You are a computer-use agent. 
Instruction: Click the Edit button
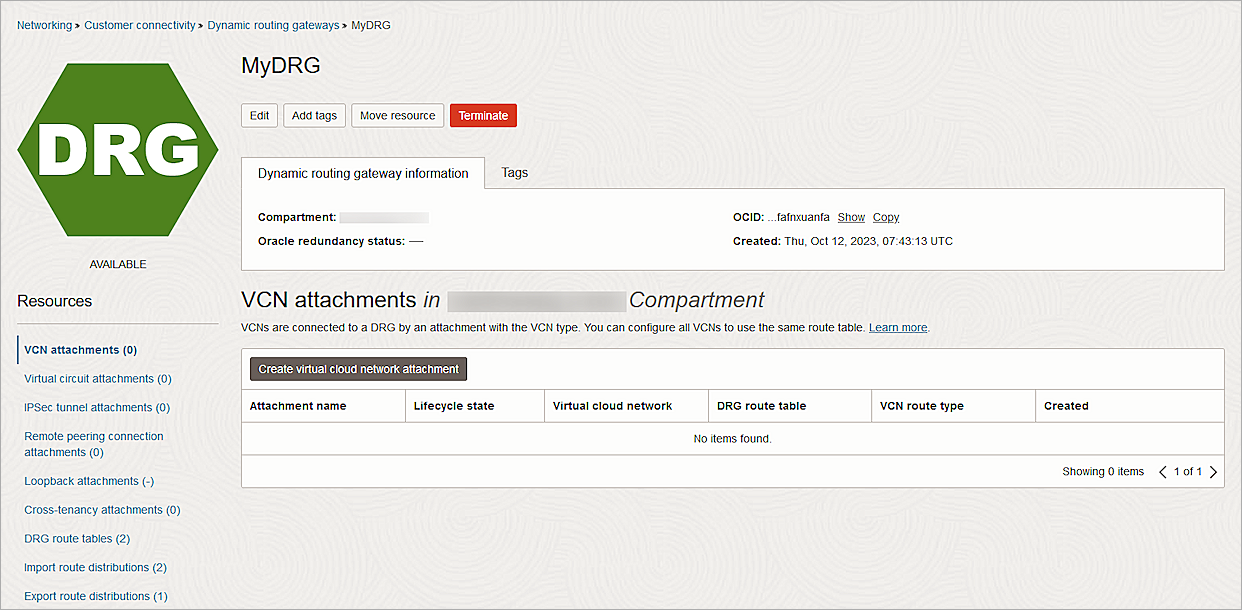(259, 115)
